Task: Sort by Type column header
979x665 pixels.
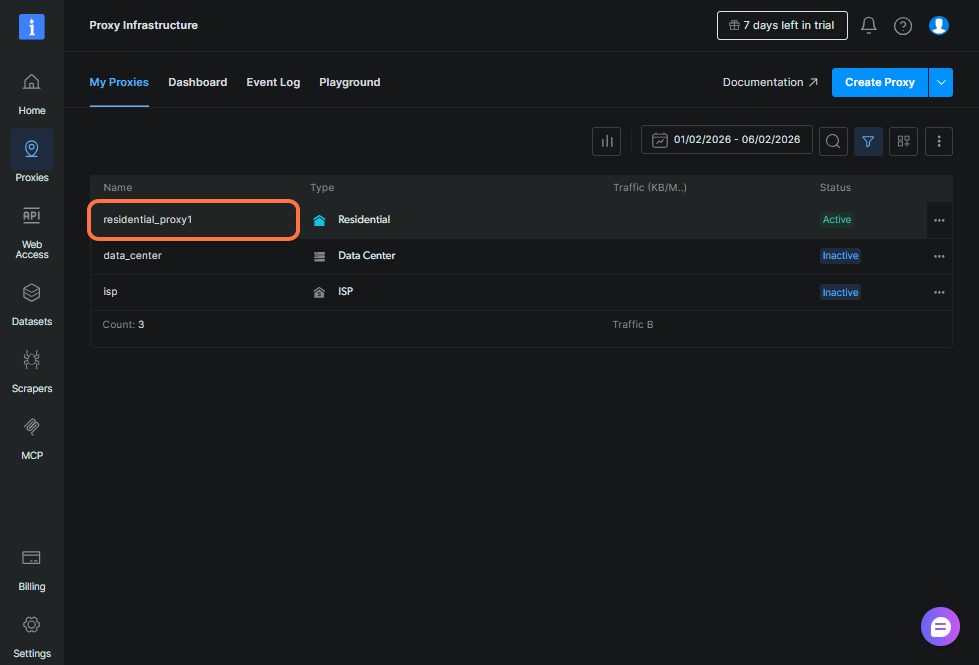Action: click(x=322, y=187)
